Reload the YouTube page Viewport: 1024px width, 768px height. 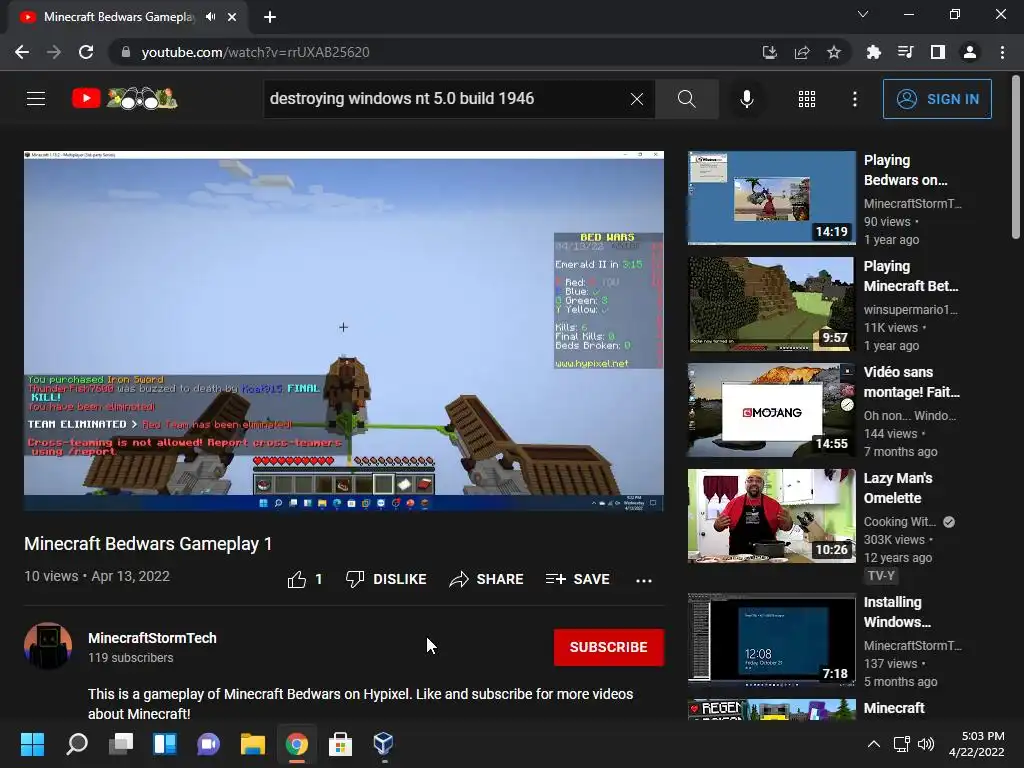click(86, 52)
